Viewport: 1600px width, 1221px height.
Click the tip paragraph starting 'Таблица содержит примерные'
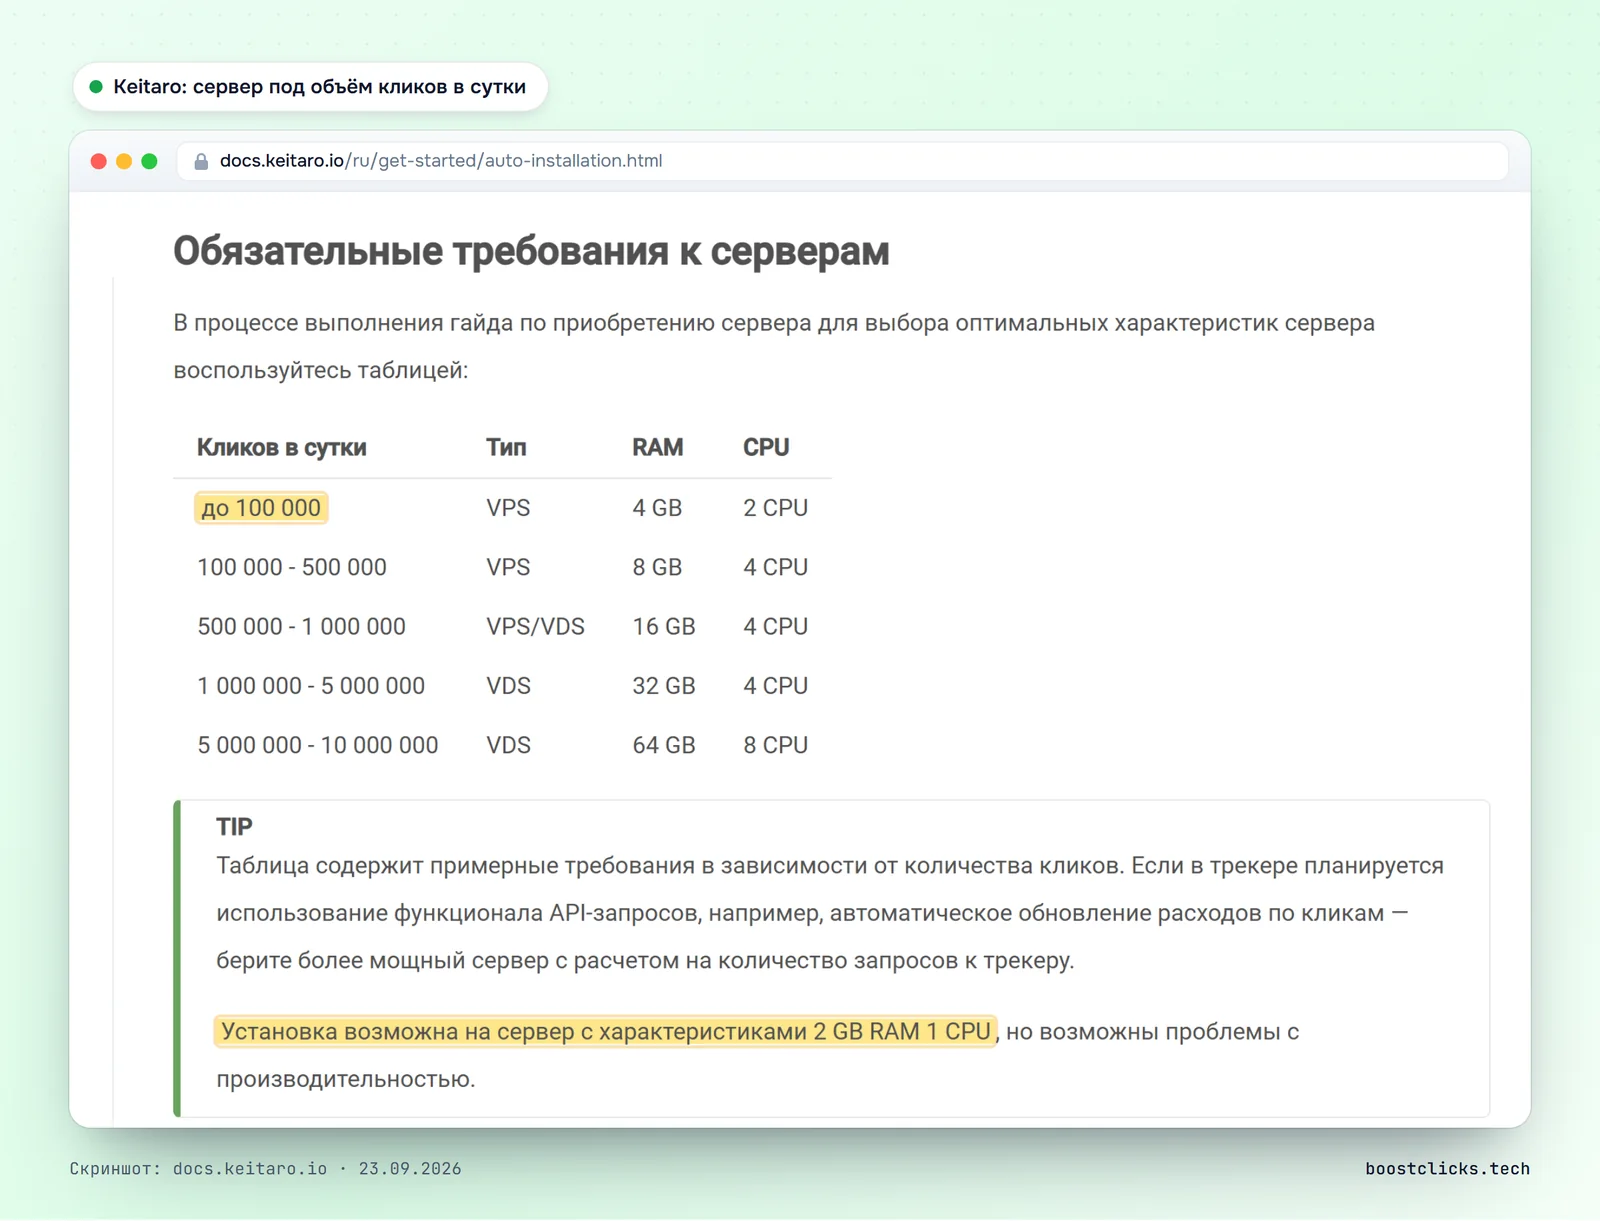click(x=830, y=913)
